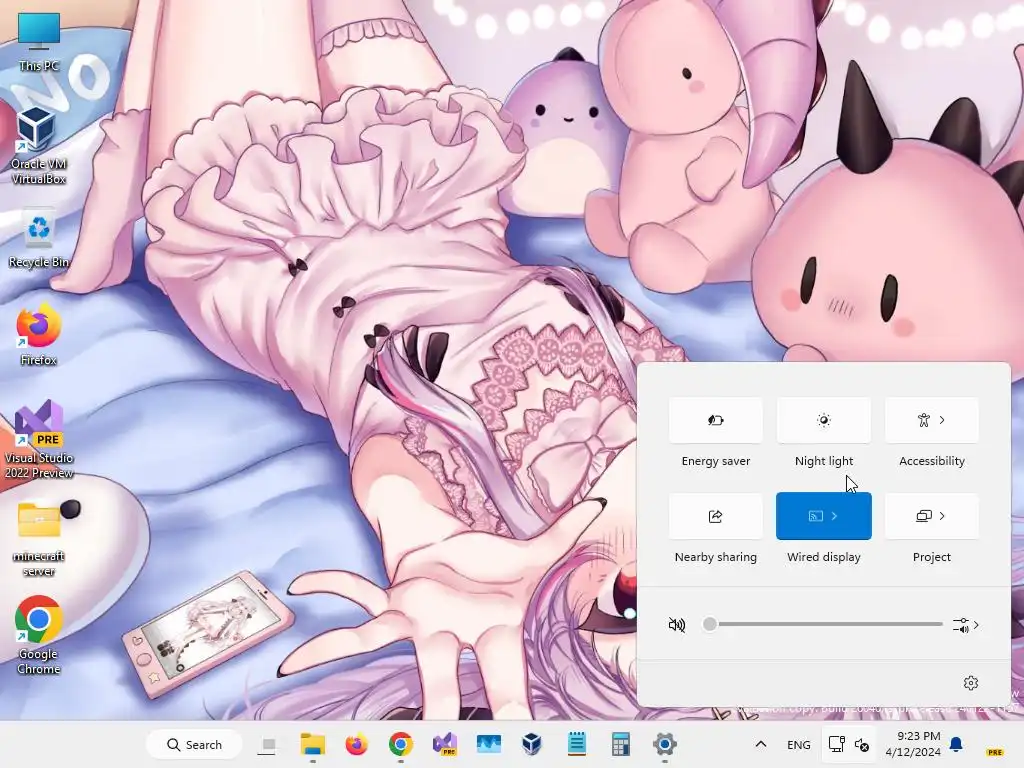The width and height of the screenshot is (1024, 768).
Task: Select the Recycle Bin icon
Action: coord(39,240)
